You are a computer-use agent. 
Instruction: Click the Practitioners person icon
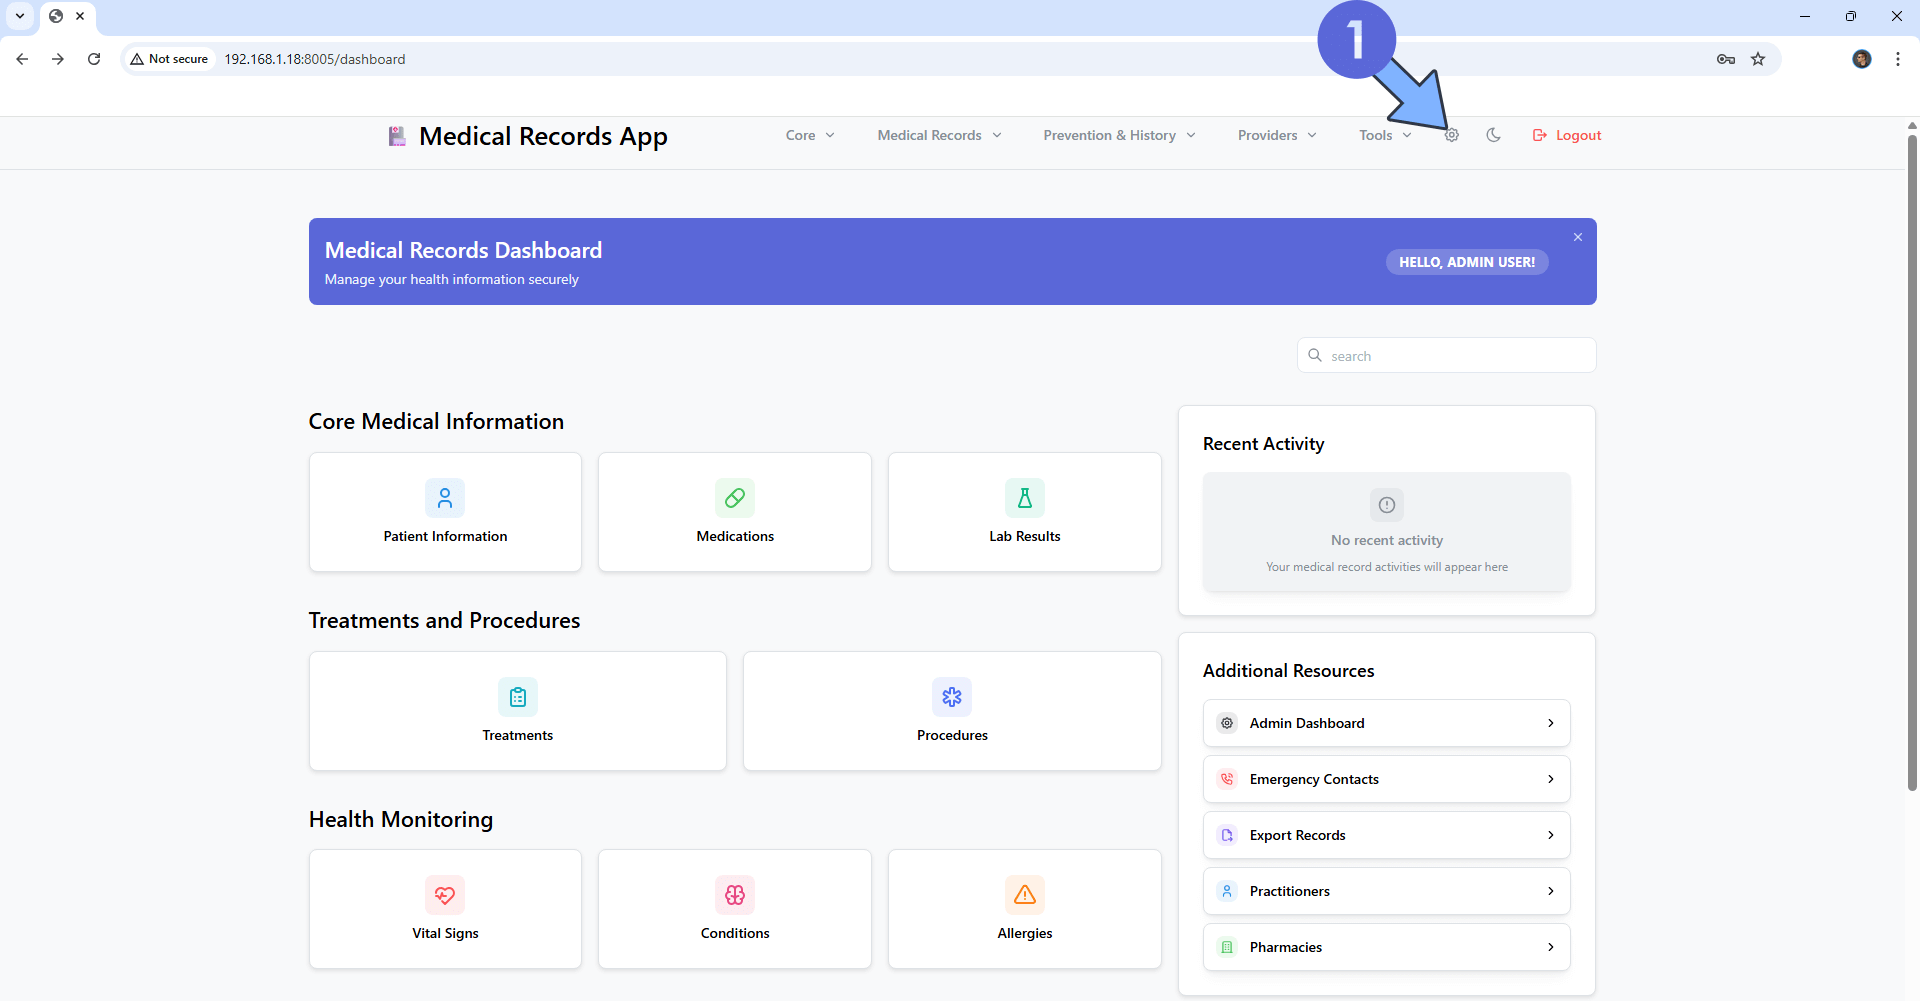pos(1227,891)
